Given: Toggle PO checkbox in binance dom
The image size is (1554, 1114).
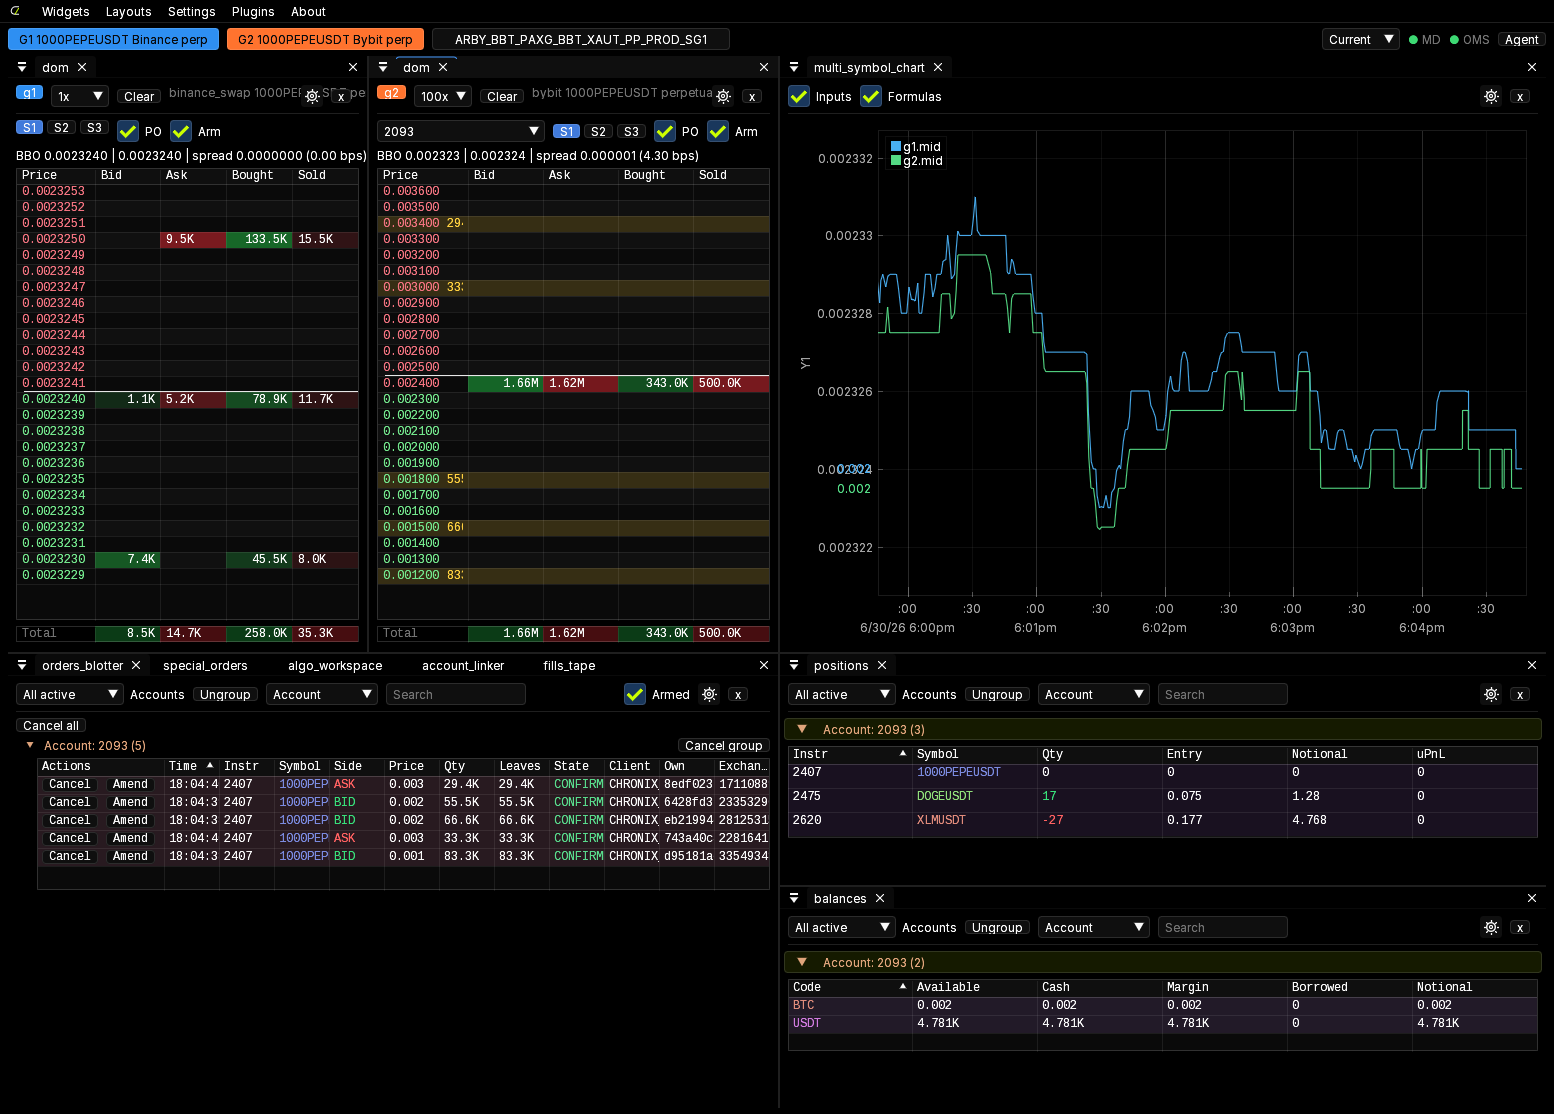Looking at the screenshot, I should coord(128,131).
